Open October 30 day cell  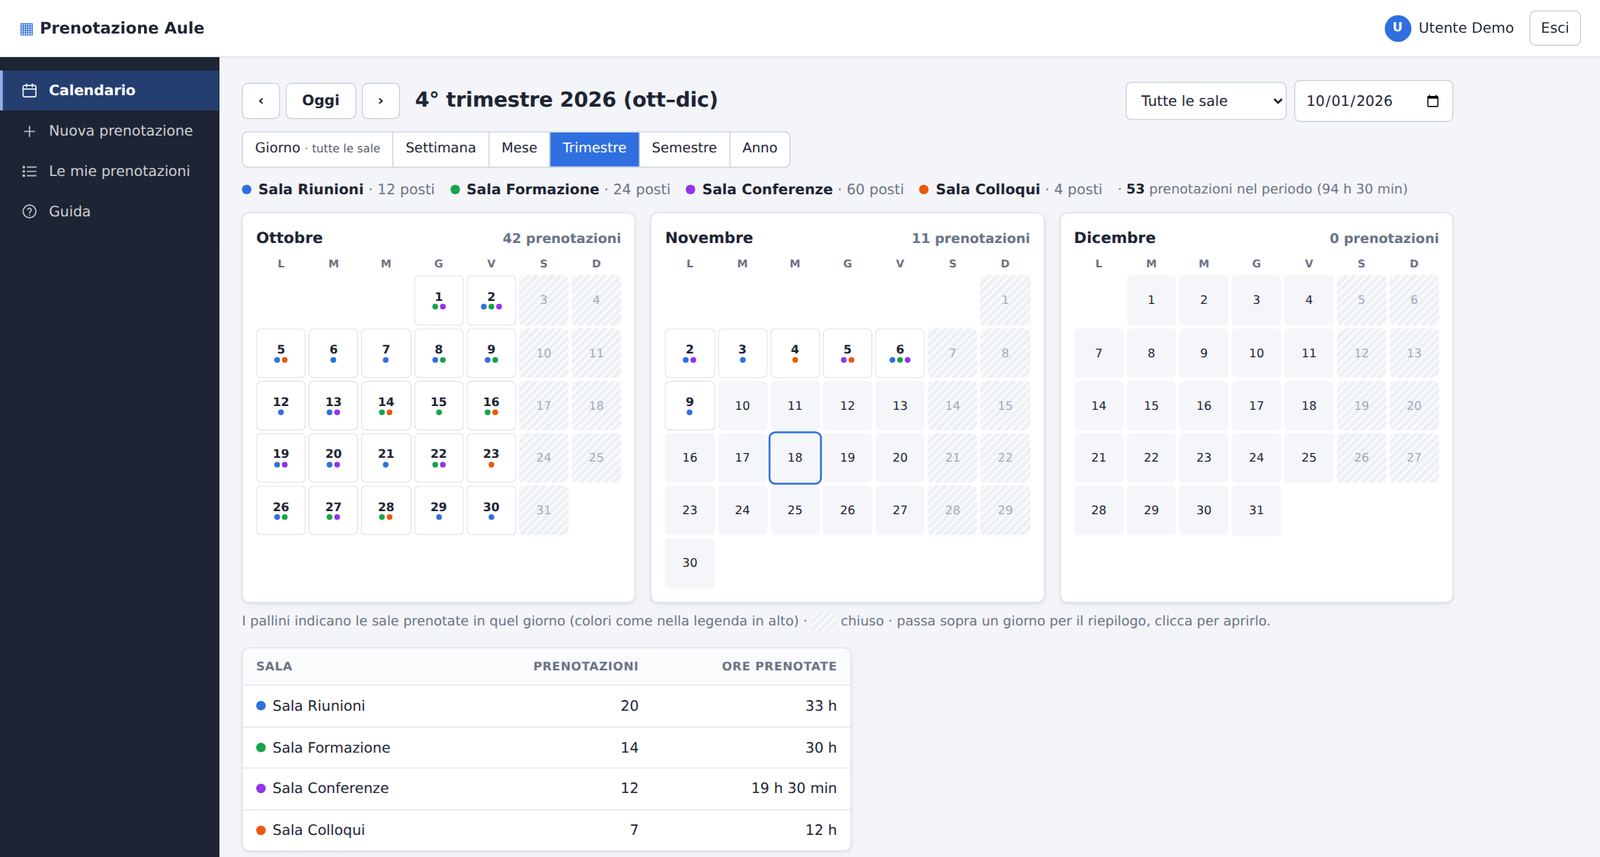491,510
